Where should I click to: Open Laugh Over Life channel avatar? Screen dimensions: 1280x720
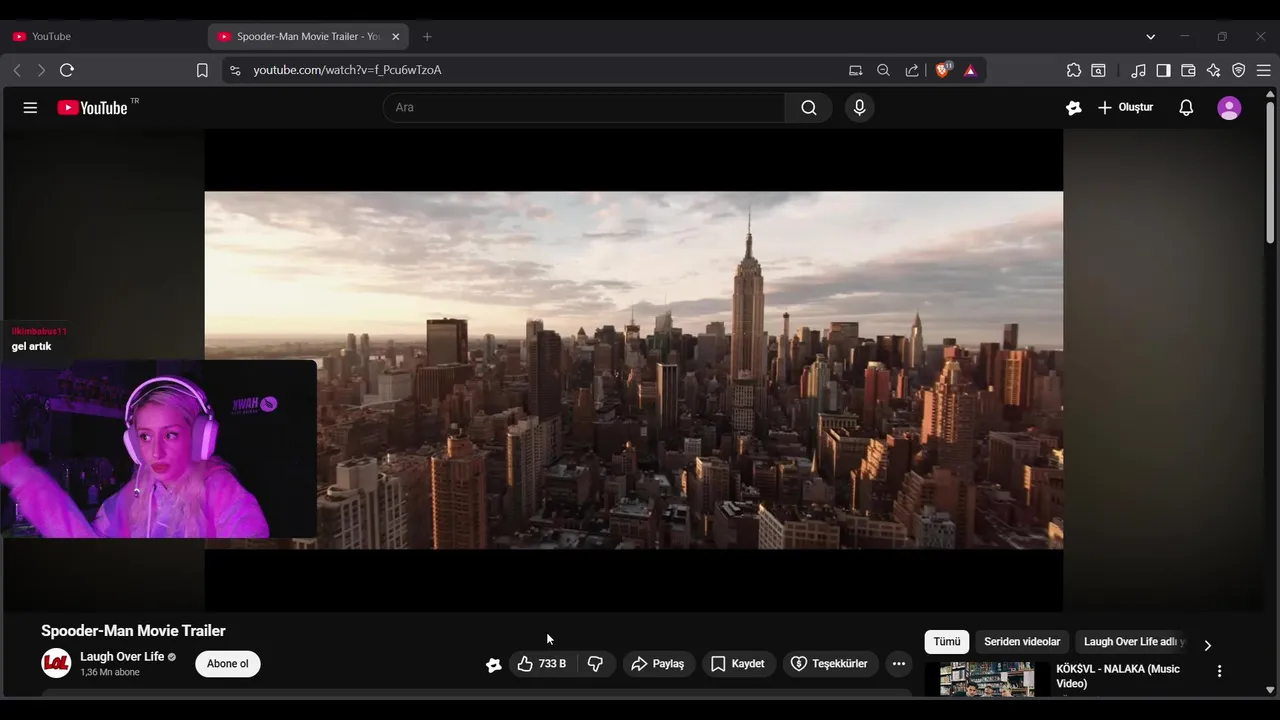coord(56,663)
